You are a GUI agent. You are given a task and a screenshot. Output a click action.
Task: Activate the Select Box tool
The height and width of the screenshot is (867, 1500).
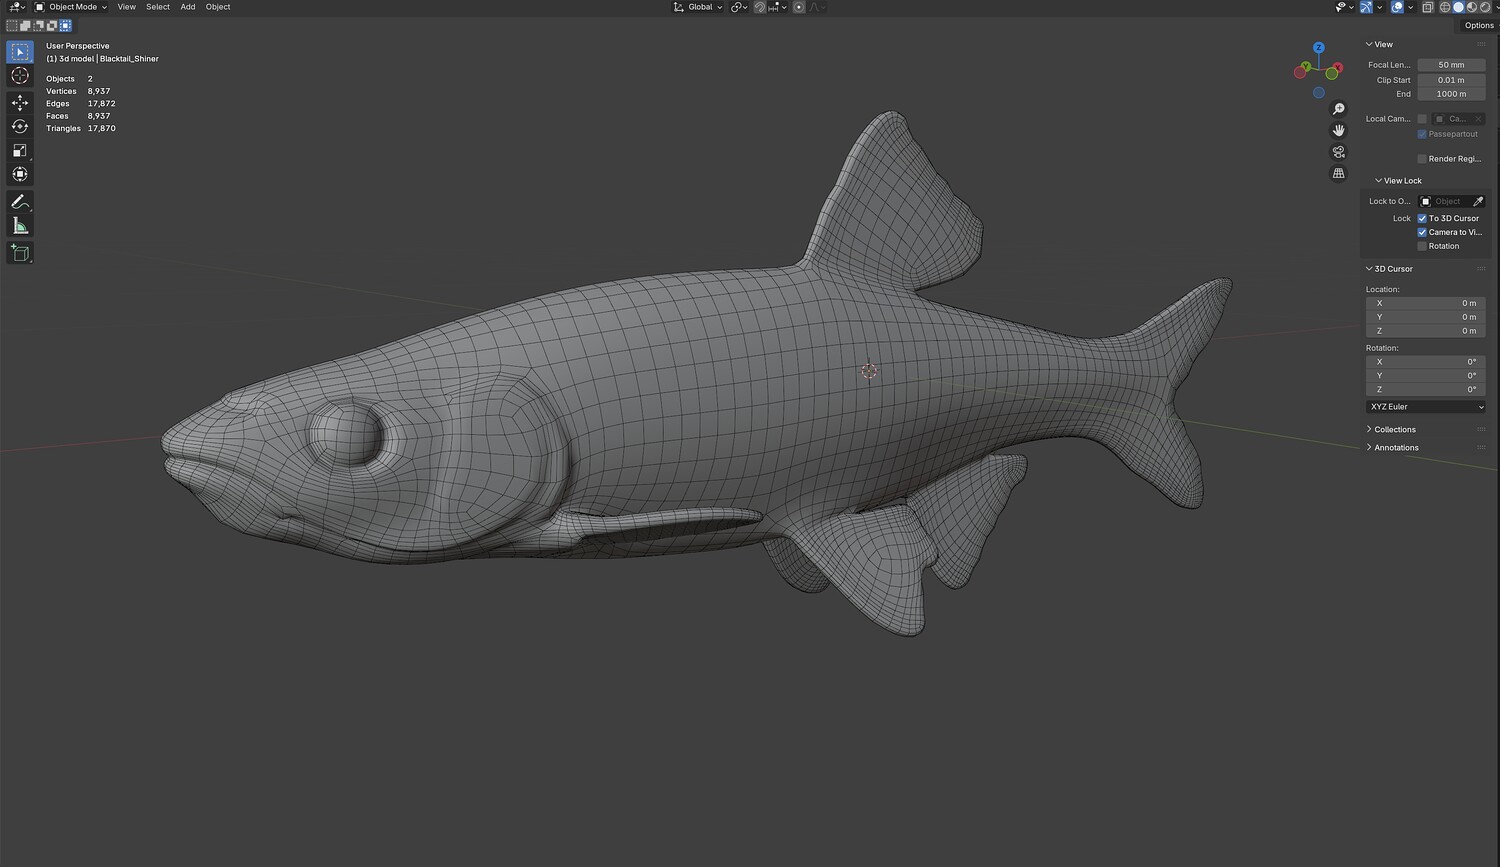tap(20, 52)
